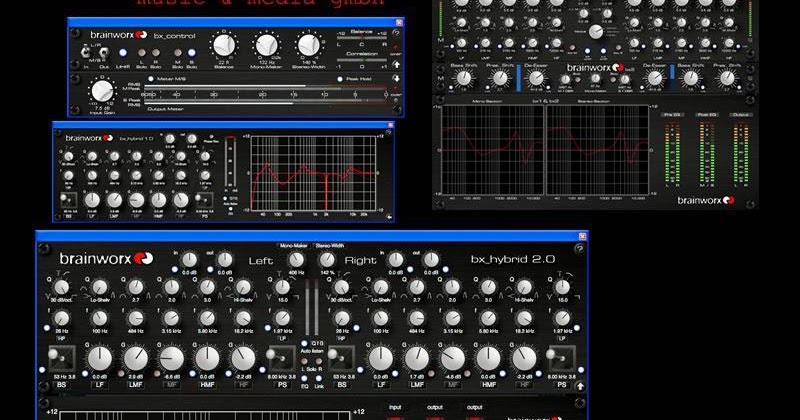Click the up arrow in bx_hybrid 2.0
This screenshot has height=420, width=800.
tap(580, 386)
